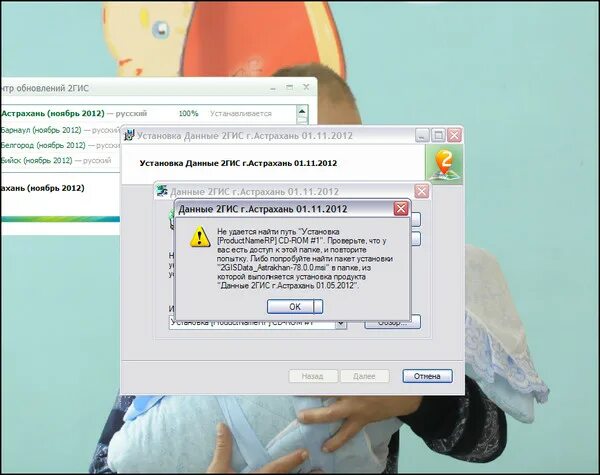
Task: Open the Установка path combo box dropdown
Action: tap(341, 324)
